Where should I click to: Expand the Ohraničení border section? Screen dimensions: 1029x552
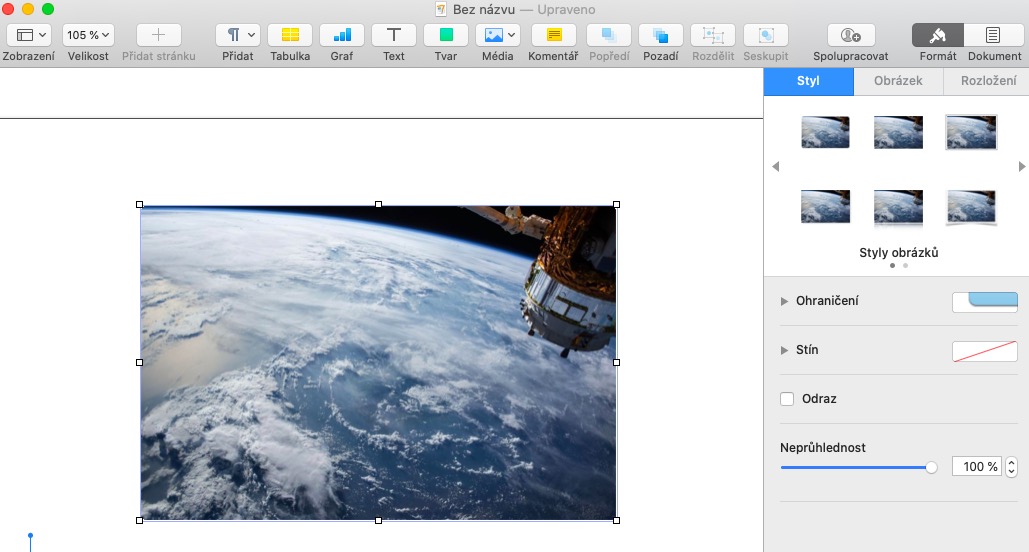point(785,301)
